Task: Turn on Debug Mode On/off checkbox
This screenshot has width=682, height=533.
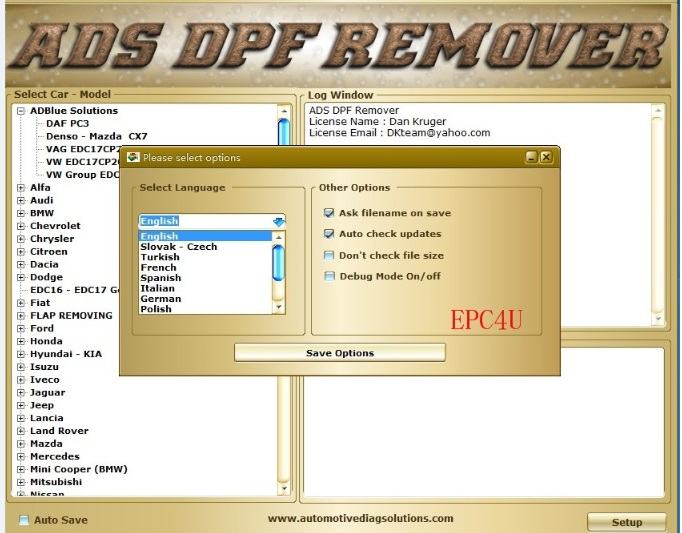Action: click(x=329, y=276)
